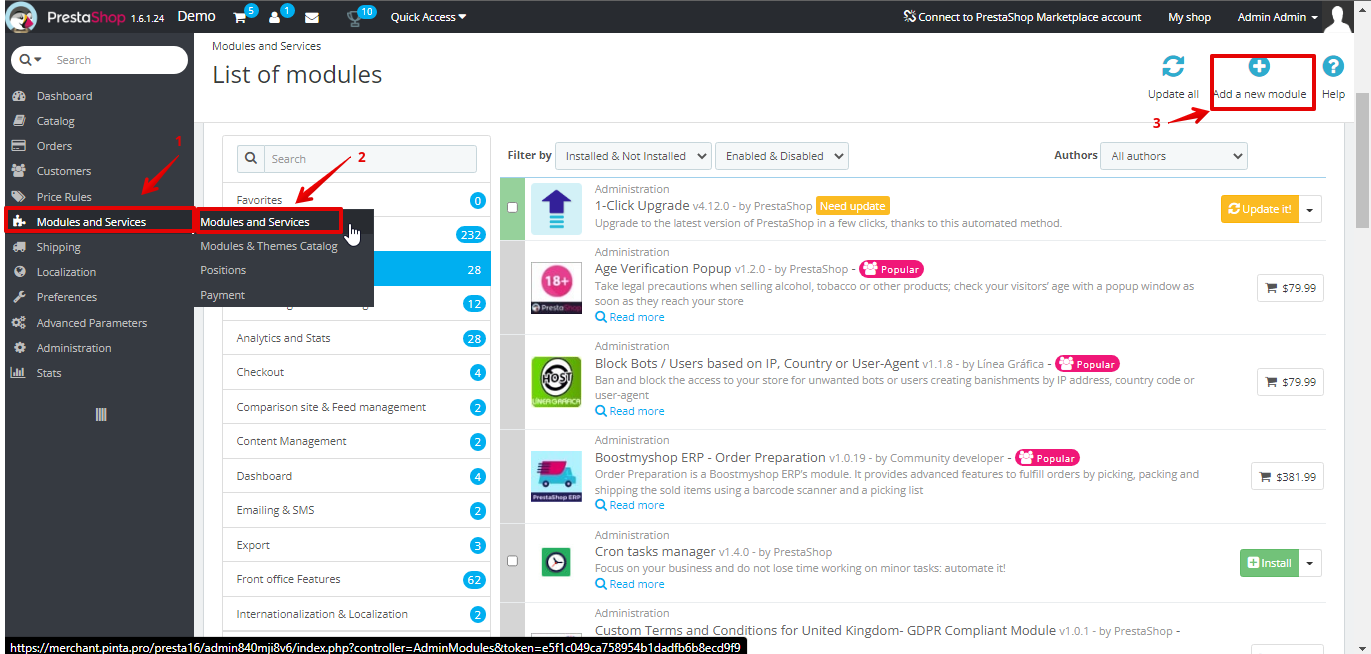This screenshot has height=654, width=1371.
Task: Click the Add a new module plus icon
Action: click(1259, 67)
